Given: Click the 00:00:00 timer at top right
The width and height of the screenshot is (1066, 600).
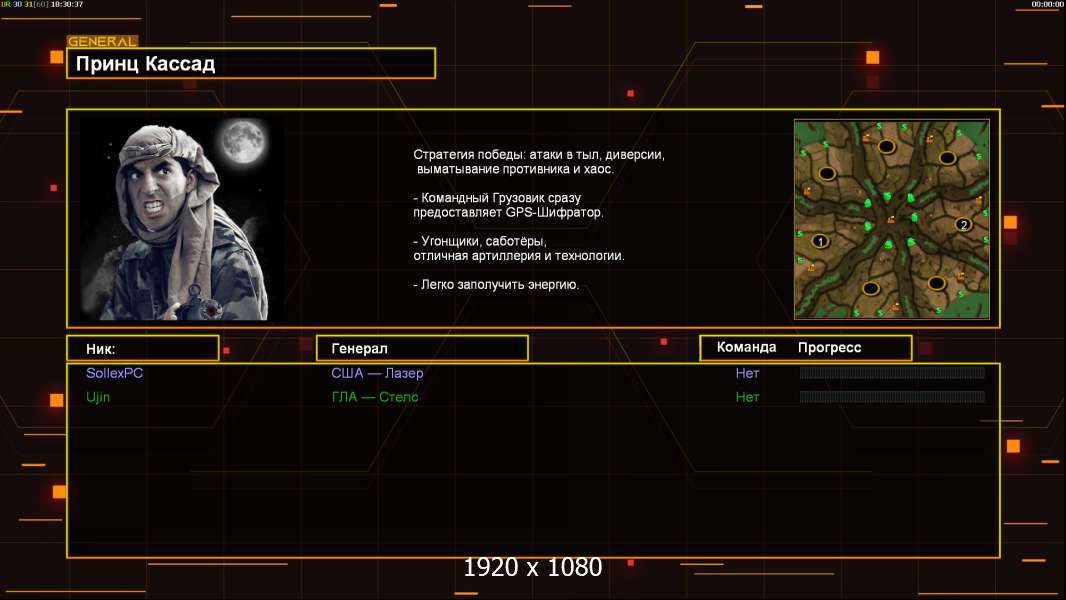Looking at the screenshot, I should 1047,5.
